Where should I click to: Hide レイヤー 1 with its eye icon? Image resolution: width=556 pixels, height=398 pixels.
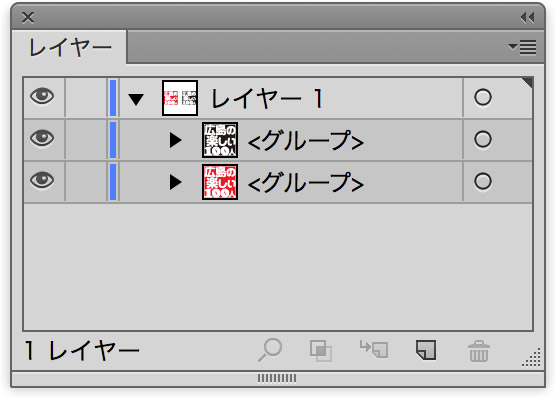[42, 96]
